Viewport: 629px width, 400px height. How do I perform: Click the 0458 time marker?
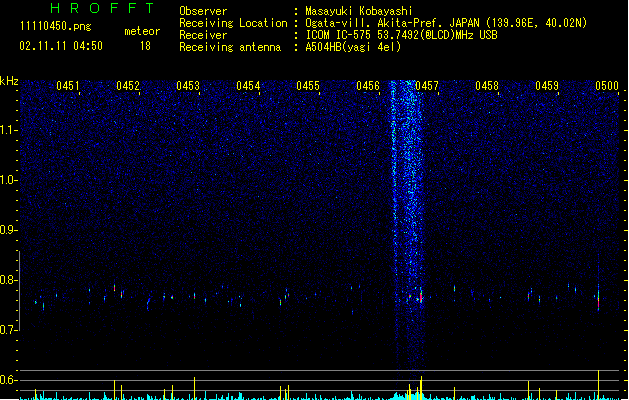[x=487, y=85]
